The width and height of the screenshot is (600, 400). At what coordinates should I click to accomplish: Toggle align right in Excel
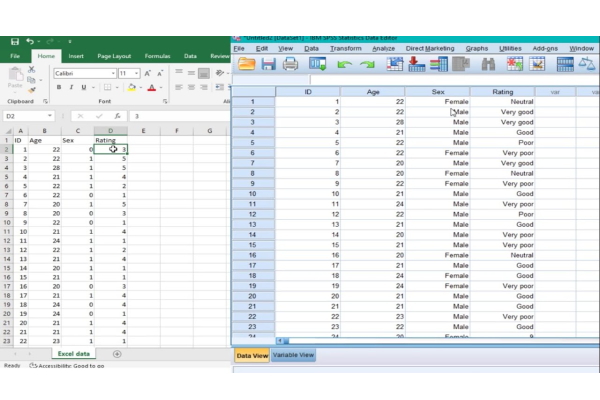[204, 87]
